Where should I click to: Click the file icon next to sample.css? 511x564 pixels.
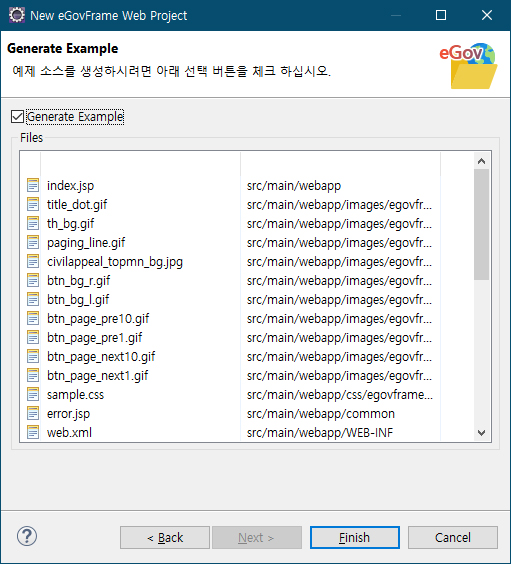point(33,395)
